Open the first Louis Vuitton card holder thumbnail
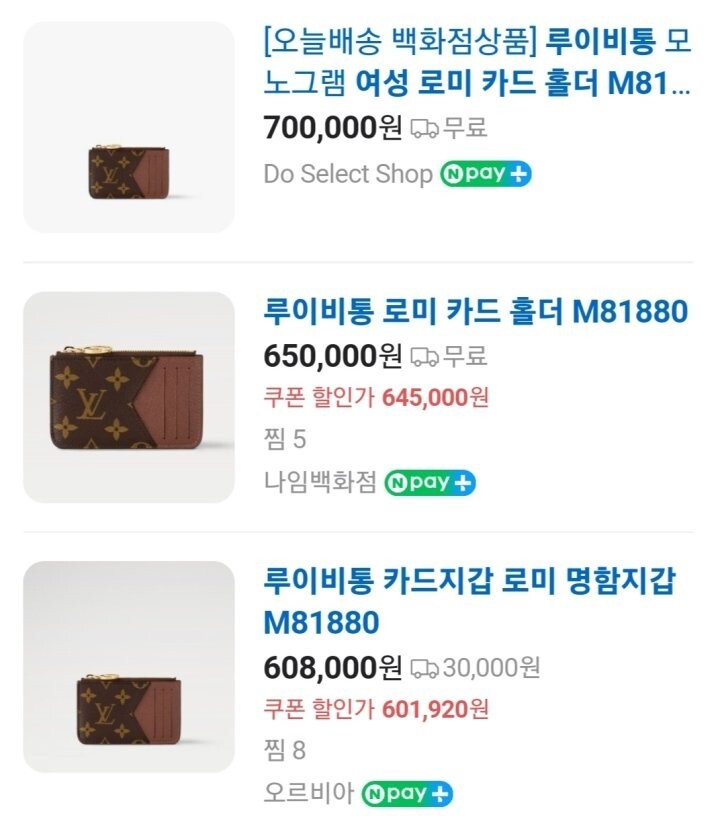 tap(128, 127)
